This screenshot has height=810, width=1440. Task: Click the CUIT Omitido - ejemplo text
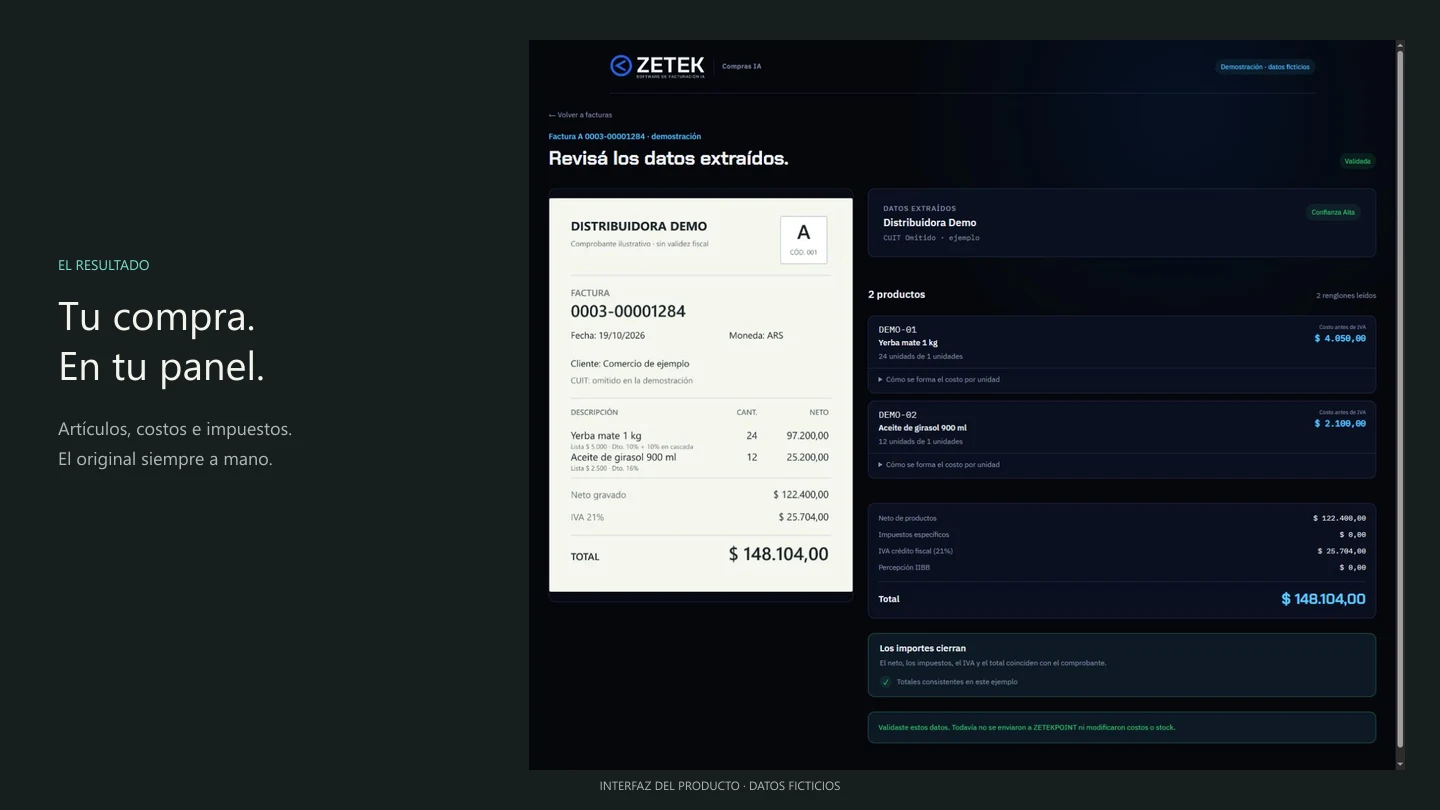931,238
